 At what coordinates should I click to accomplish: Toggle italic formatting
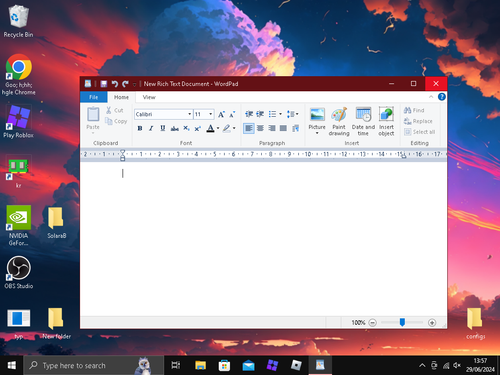151,128
